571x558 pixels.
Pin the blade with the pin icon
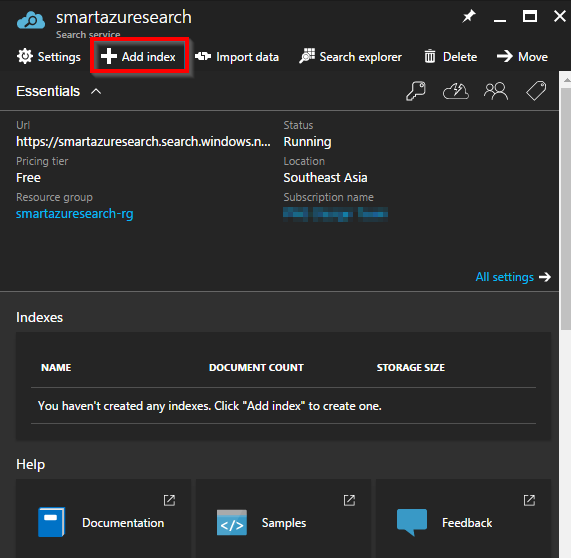click(x=469, y=16)
